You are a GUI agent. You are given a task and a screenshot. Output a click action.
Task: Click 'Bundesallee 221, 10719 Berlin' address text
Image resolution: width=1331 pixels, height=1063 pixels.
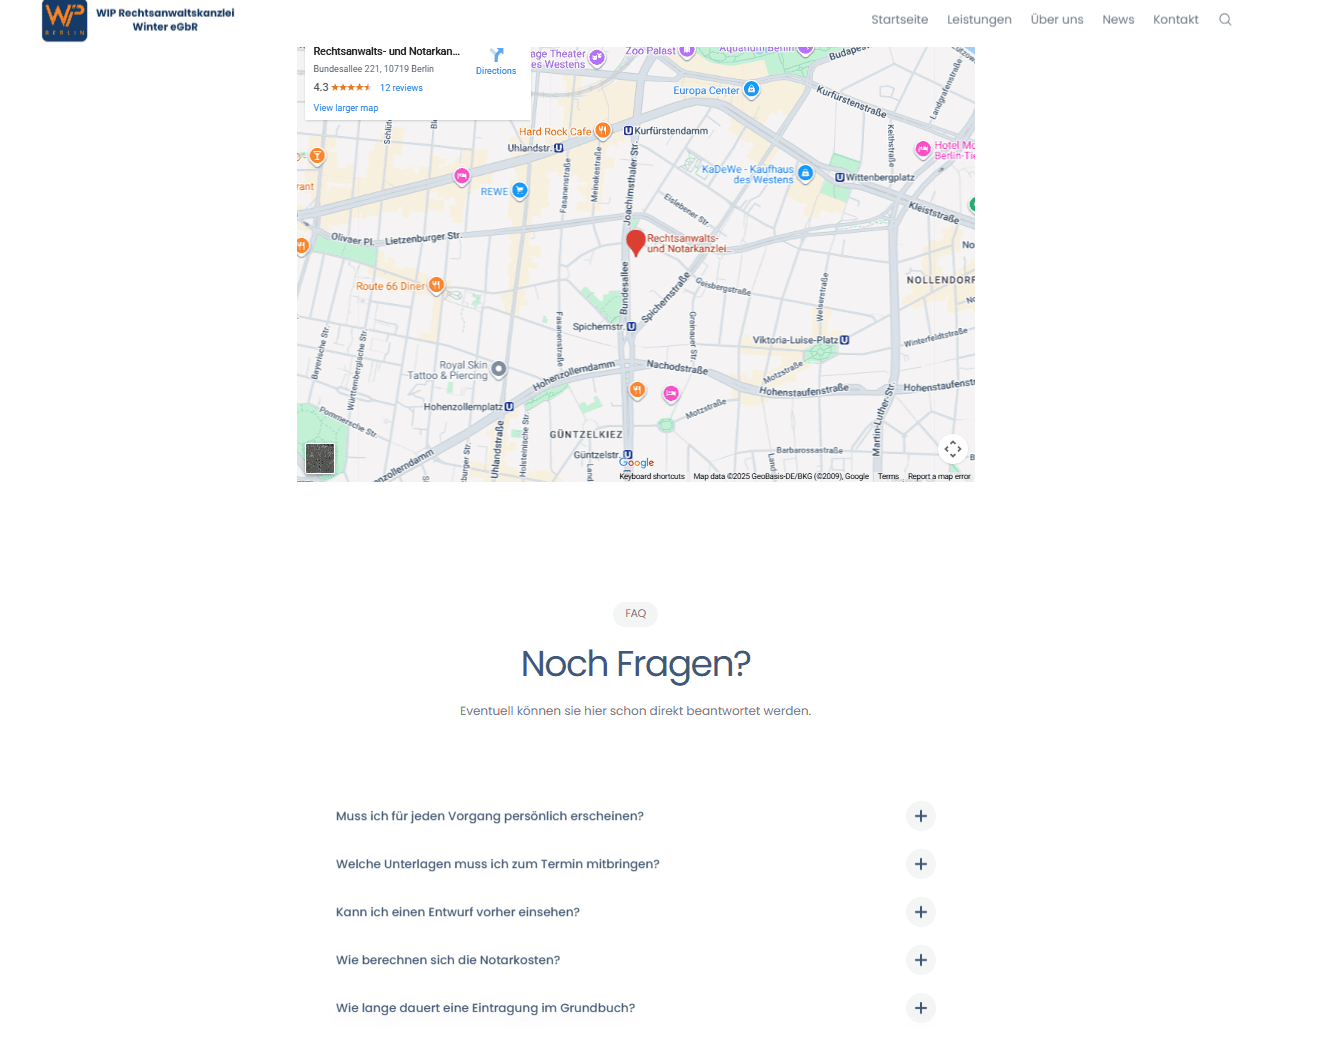pos(374,69)
